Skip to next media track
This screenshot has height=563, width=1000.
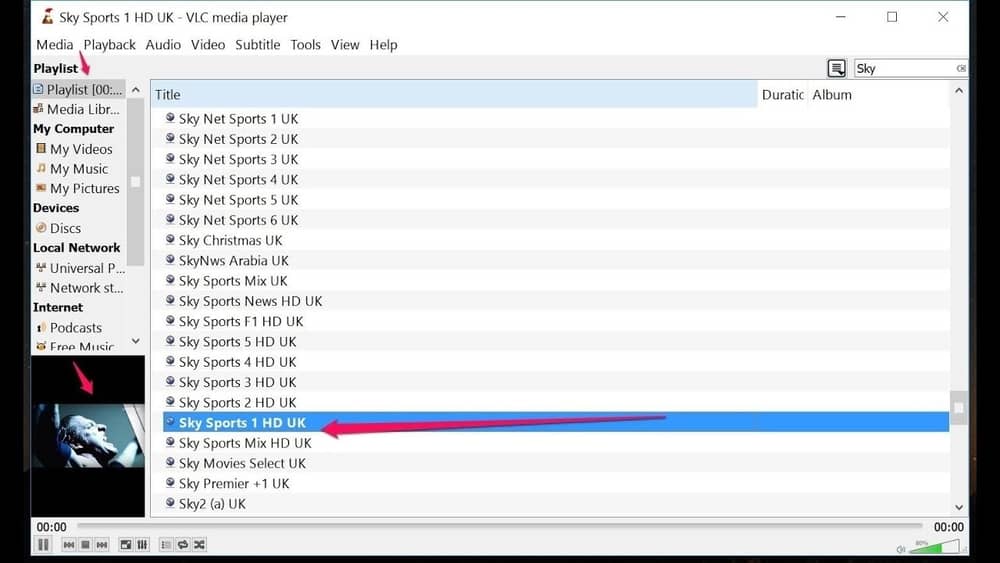102,545
